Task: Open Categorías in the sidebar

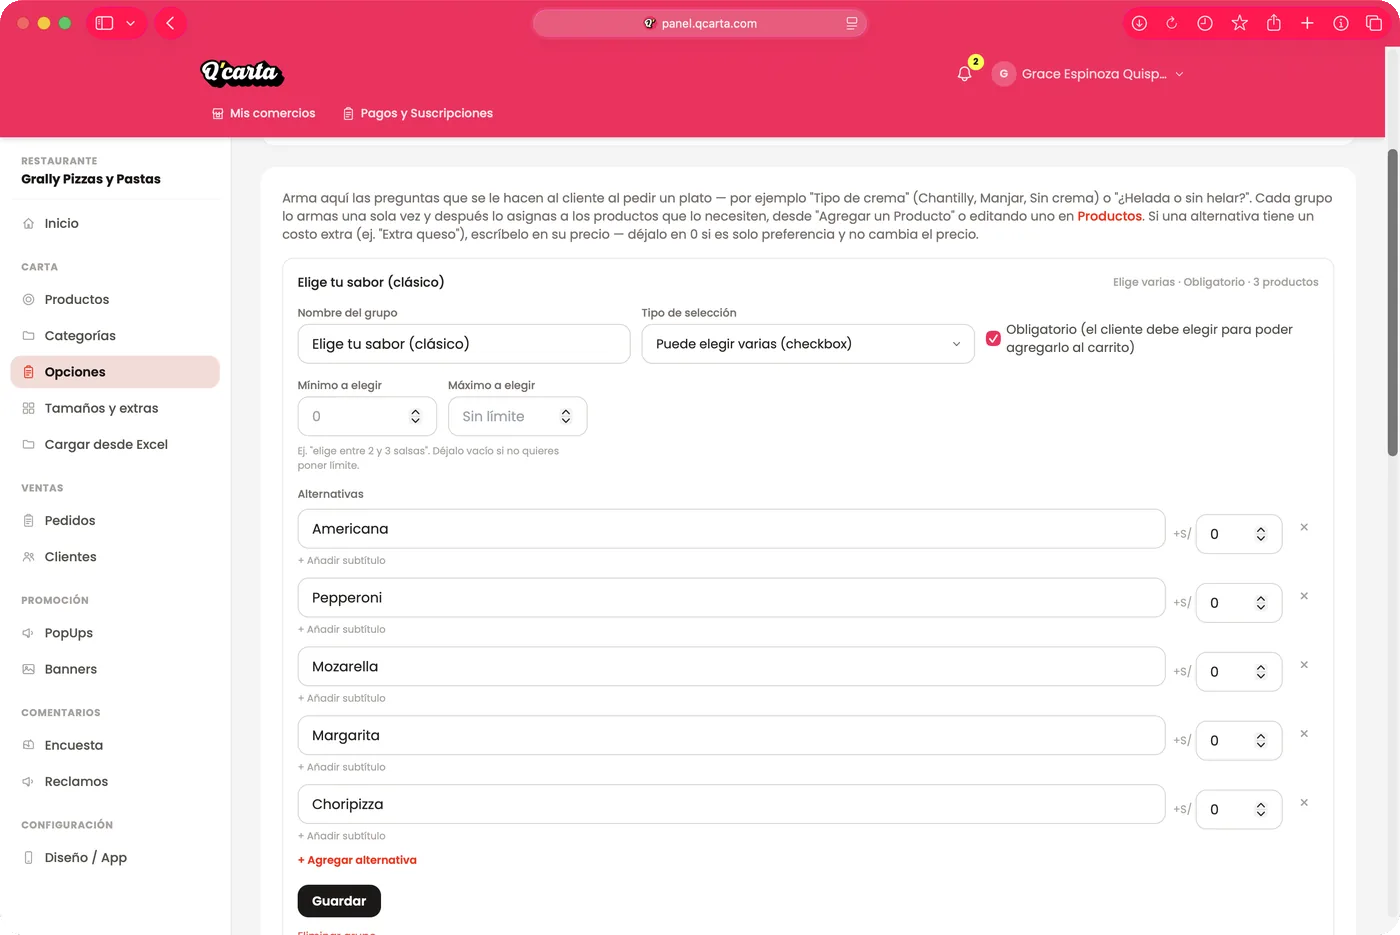Action: 115,336
